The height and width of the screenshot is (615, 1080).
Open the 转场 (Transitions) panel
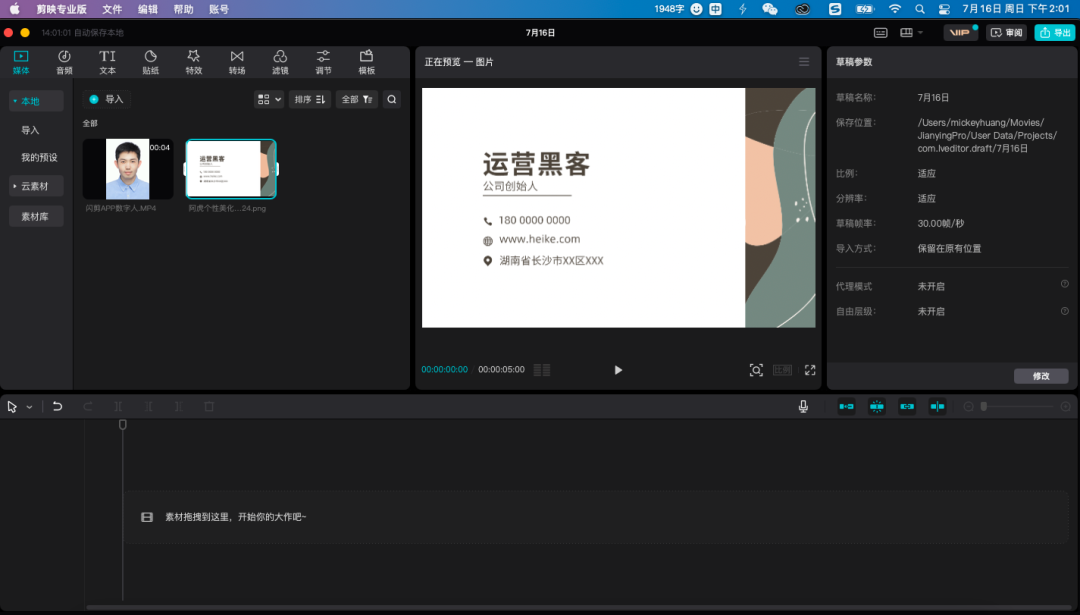click(x=236, y=61)
